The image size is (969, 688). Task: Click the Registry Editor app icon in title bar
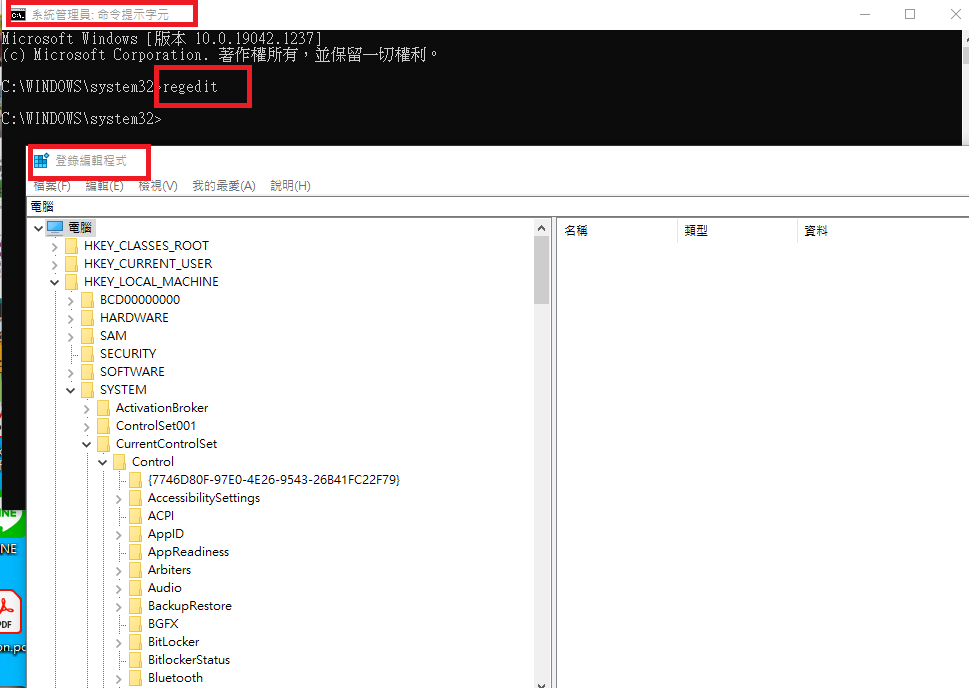click(41, 161)
